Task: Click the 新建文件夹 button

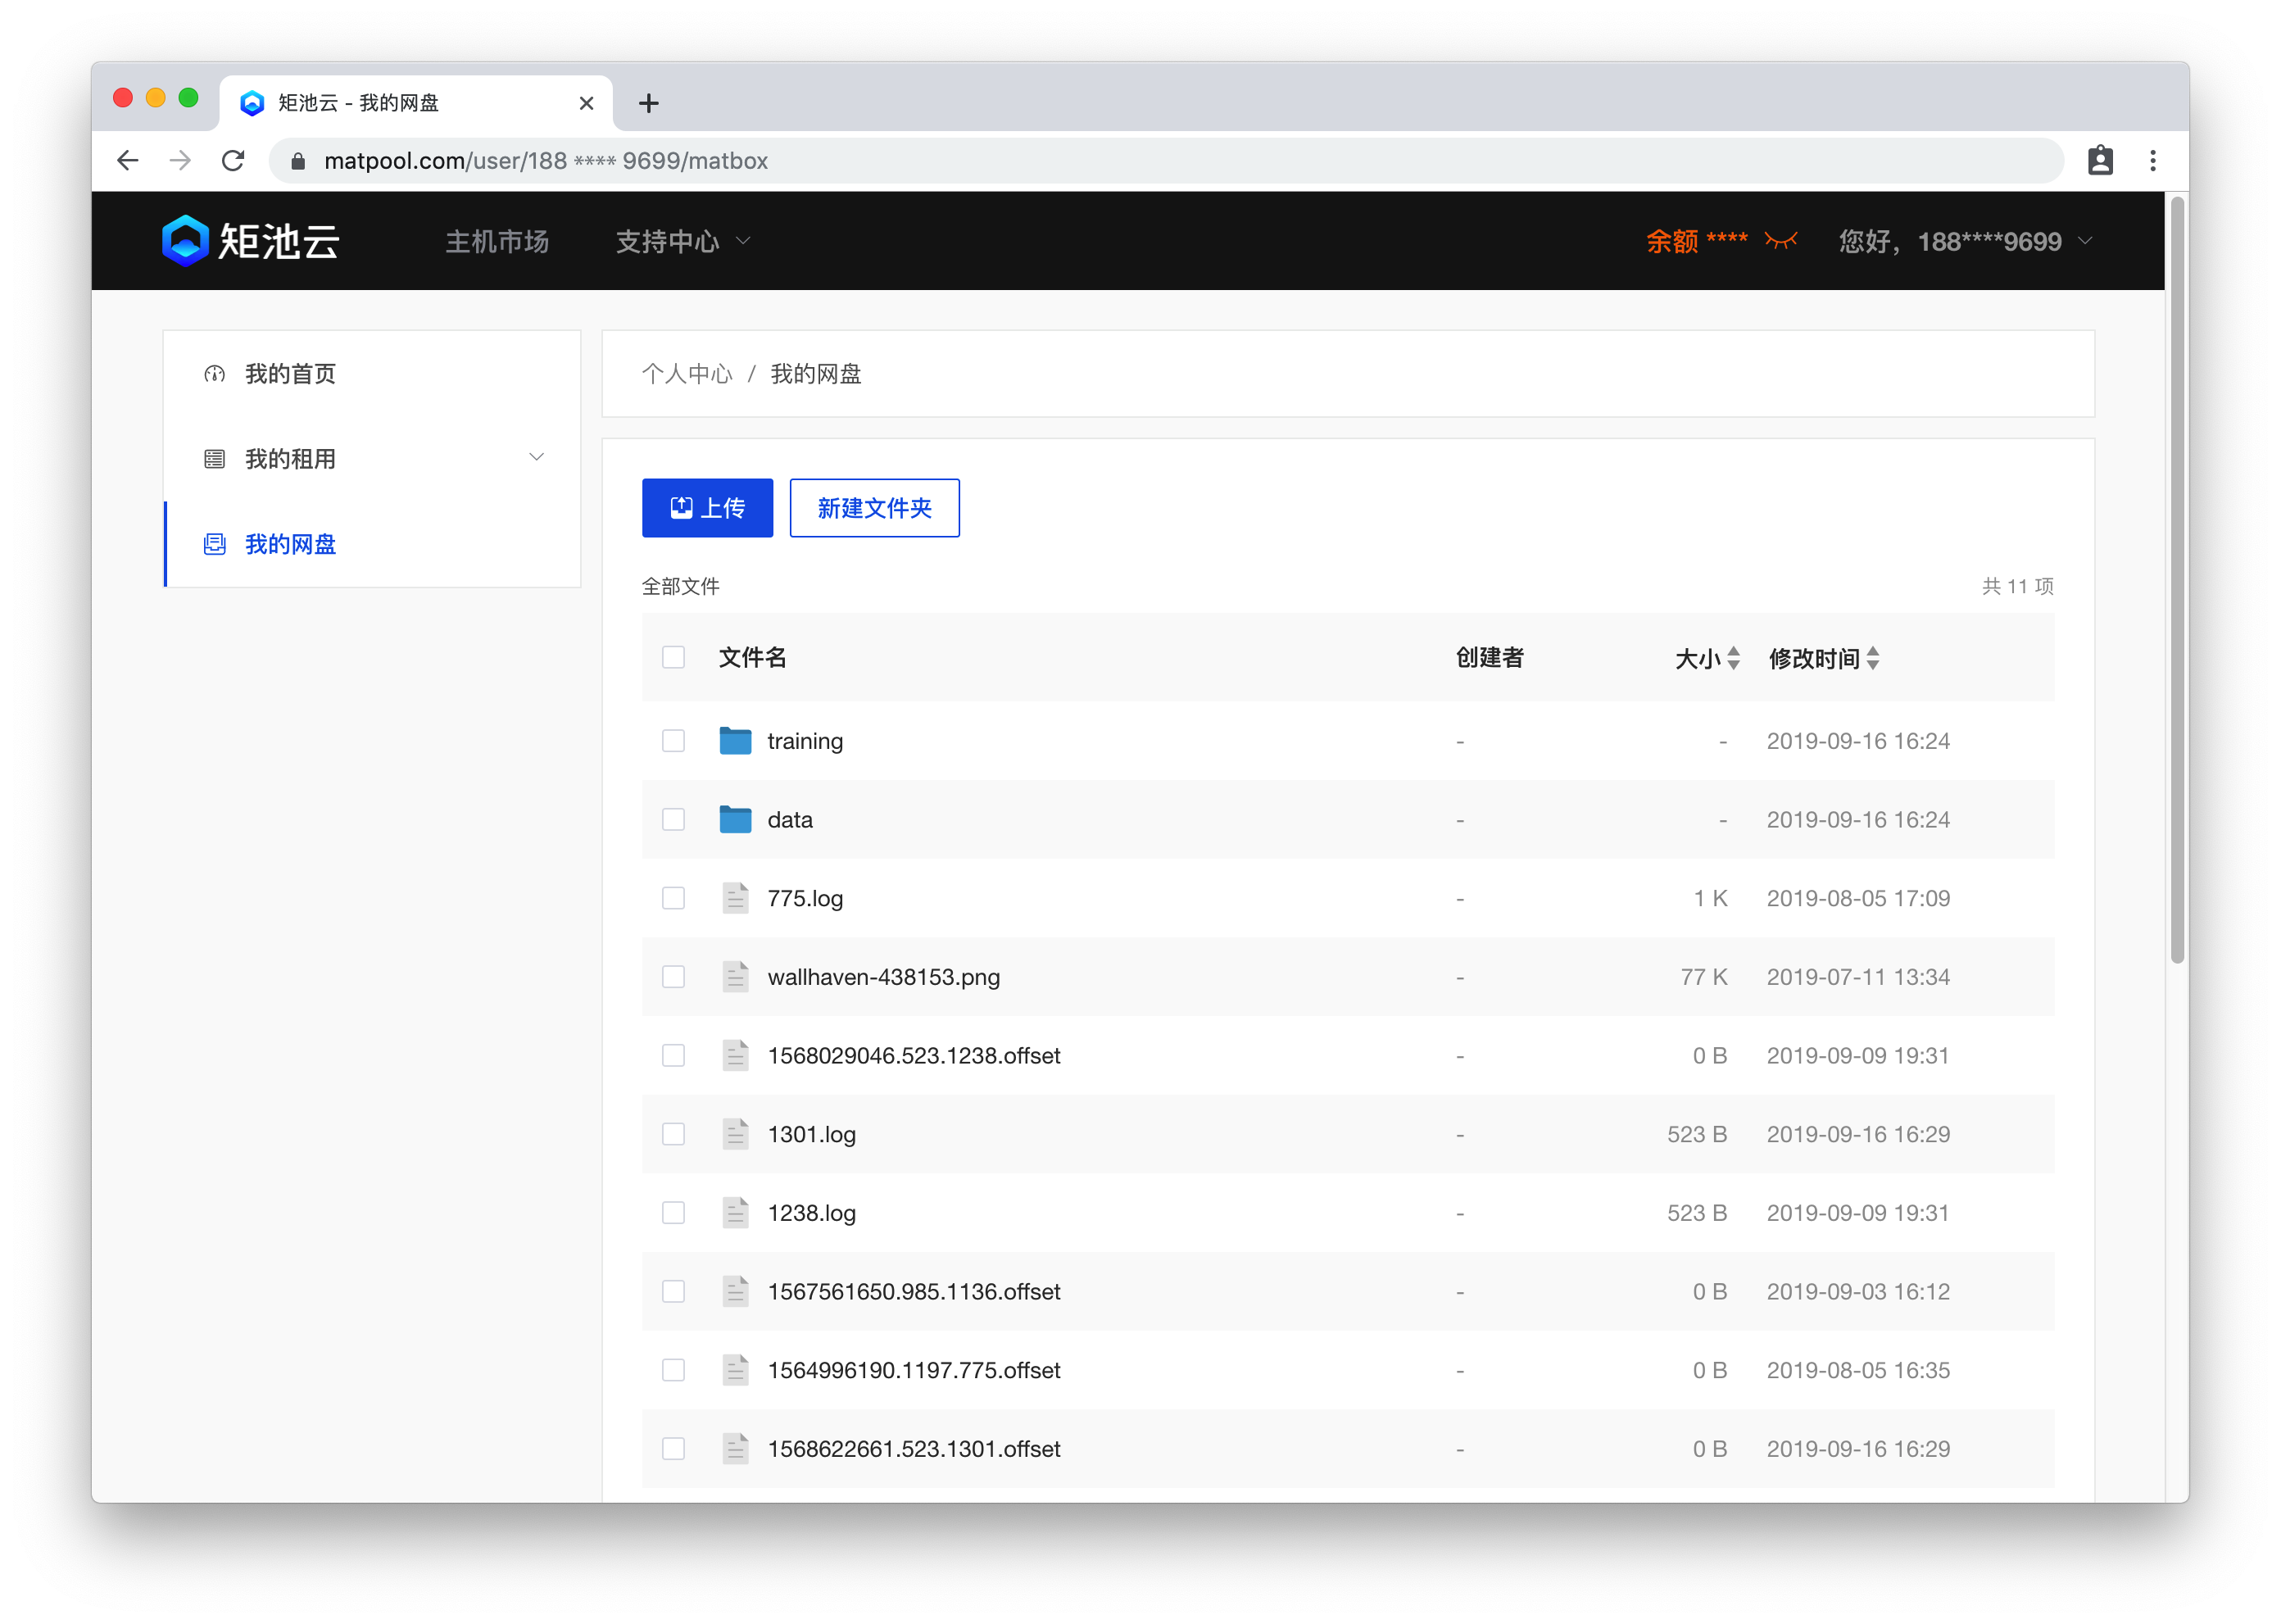Action: [874, 508]
